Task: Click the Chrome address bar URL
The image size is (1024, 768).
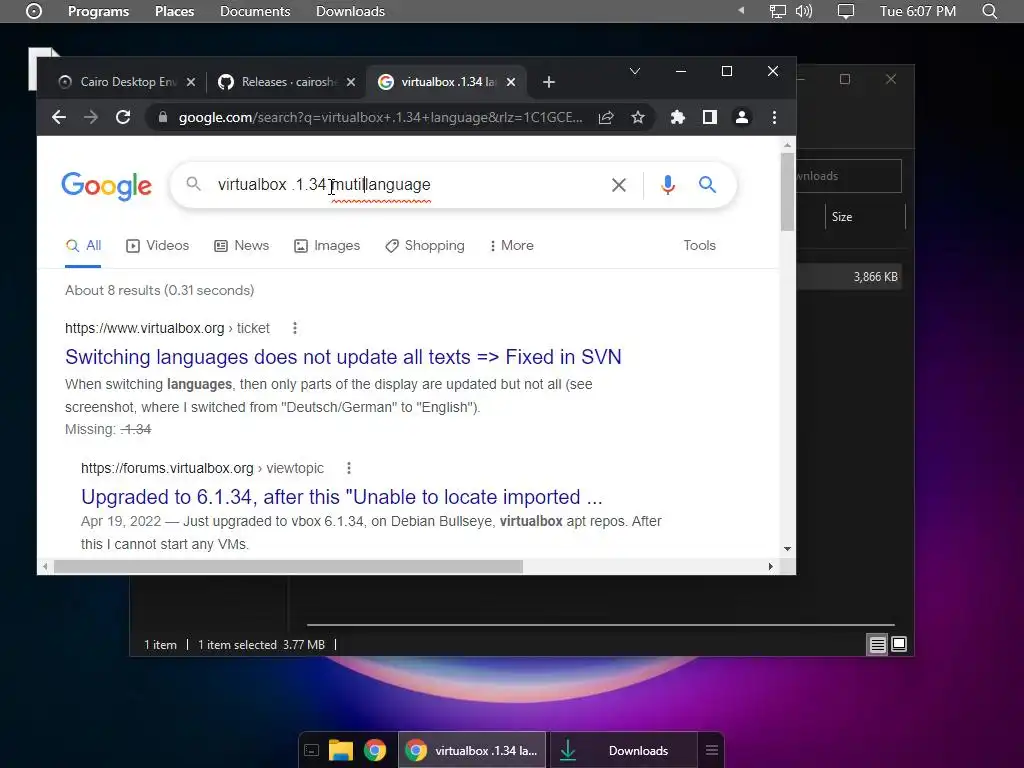Action: coord(380,118)
